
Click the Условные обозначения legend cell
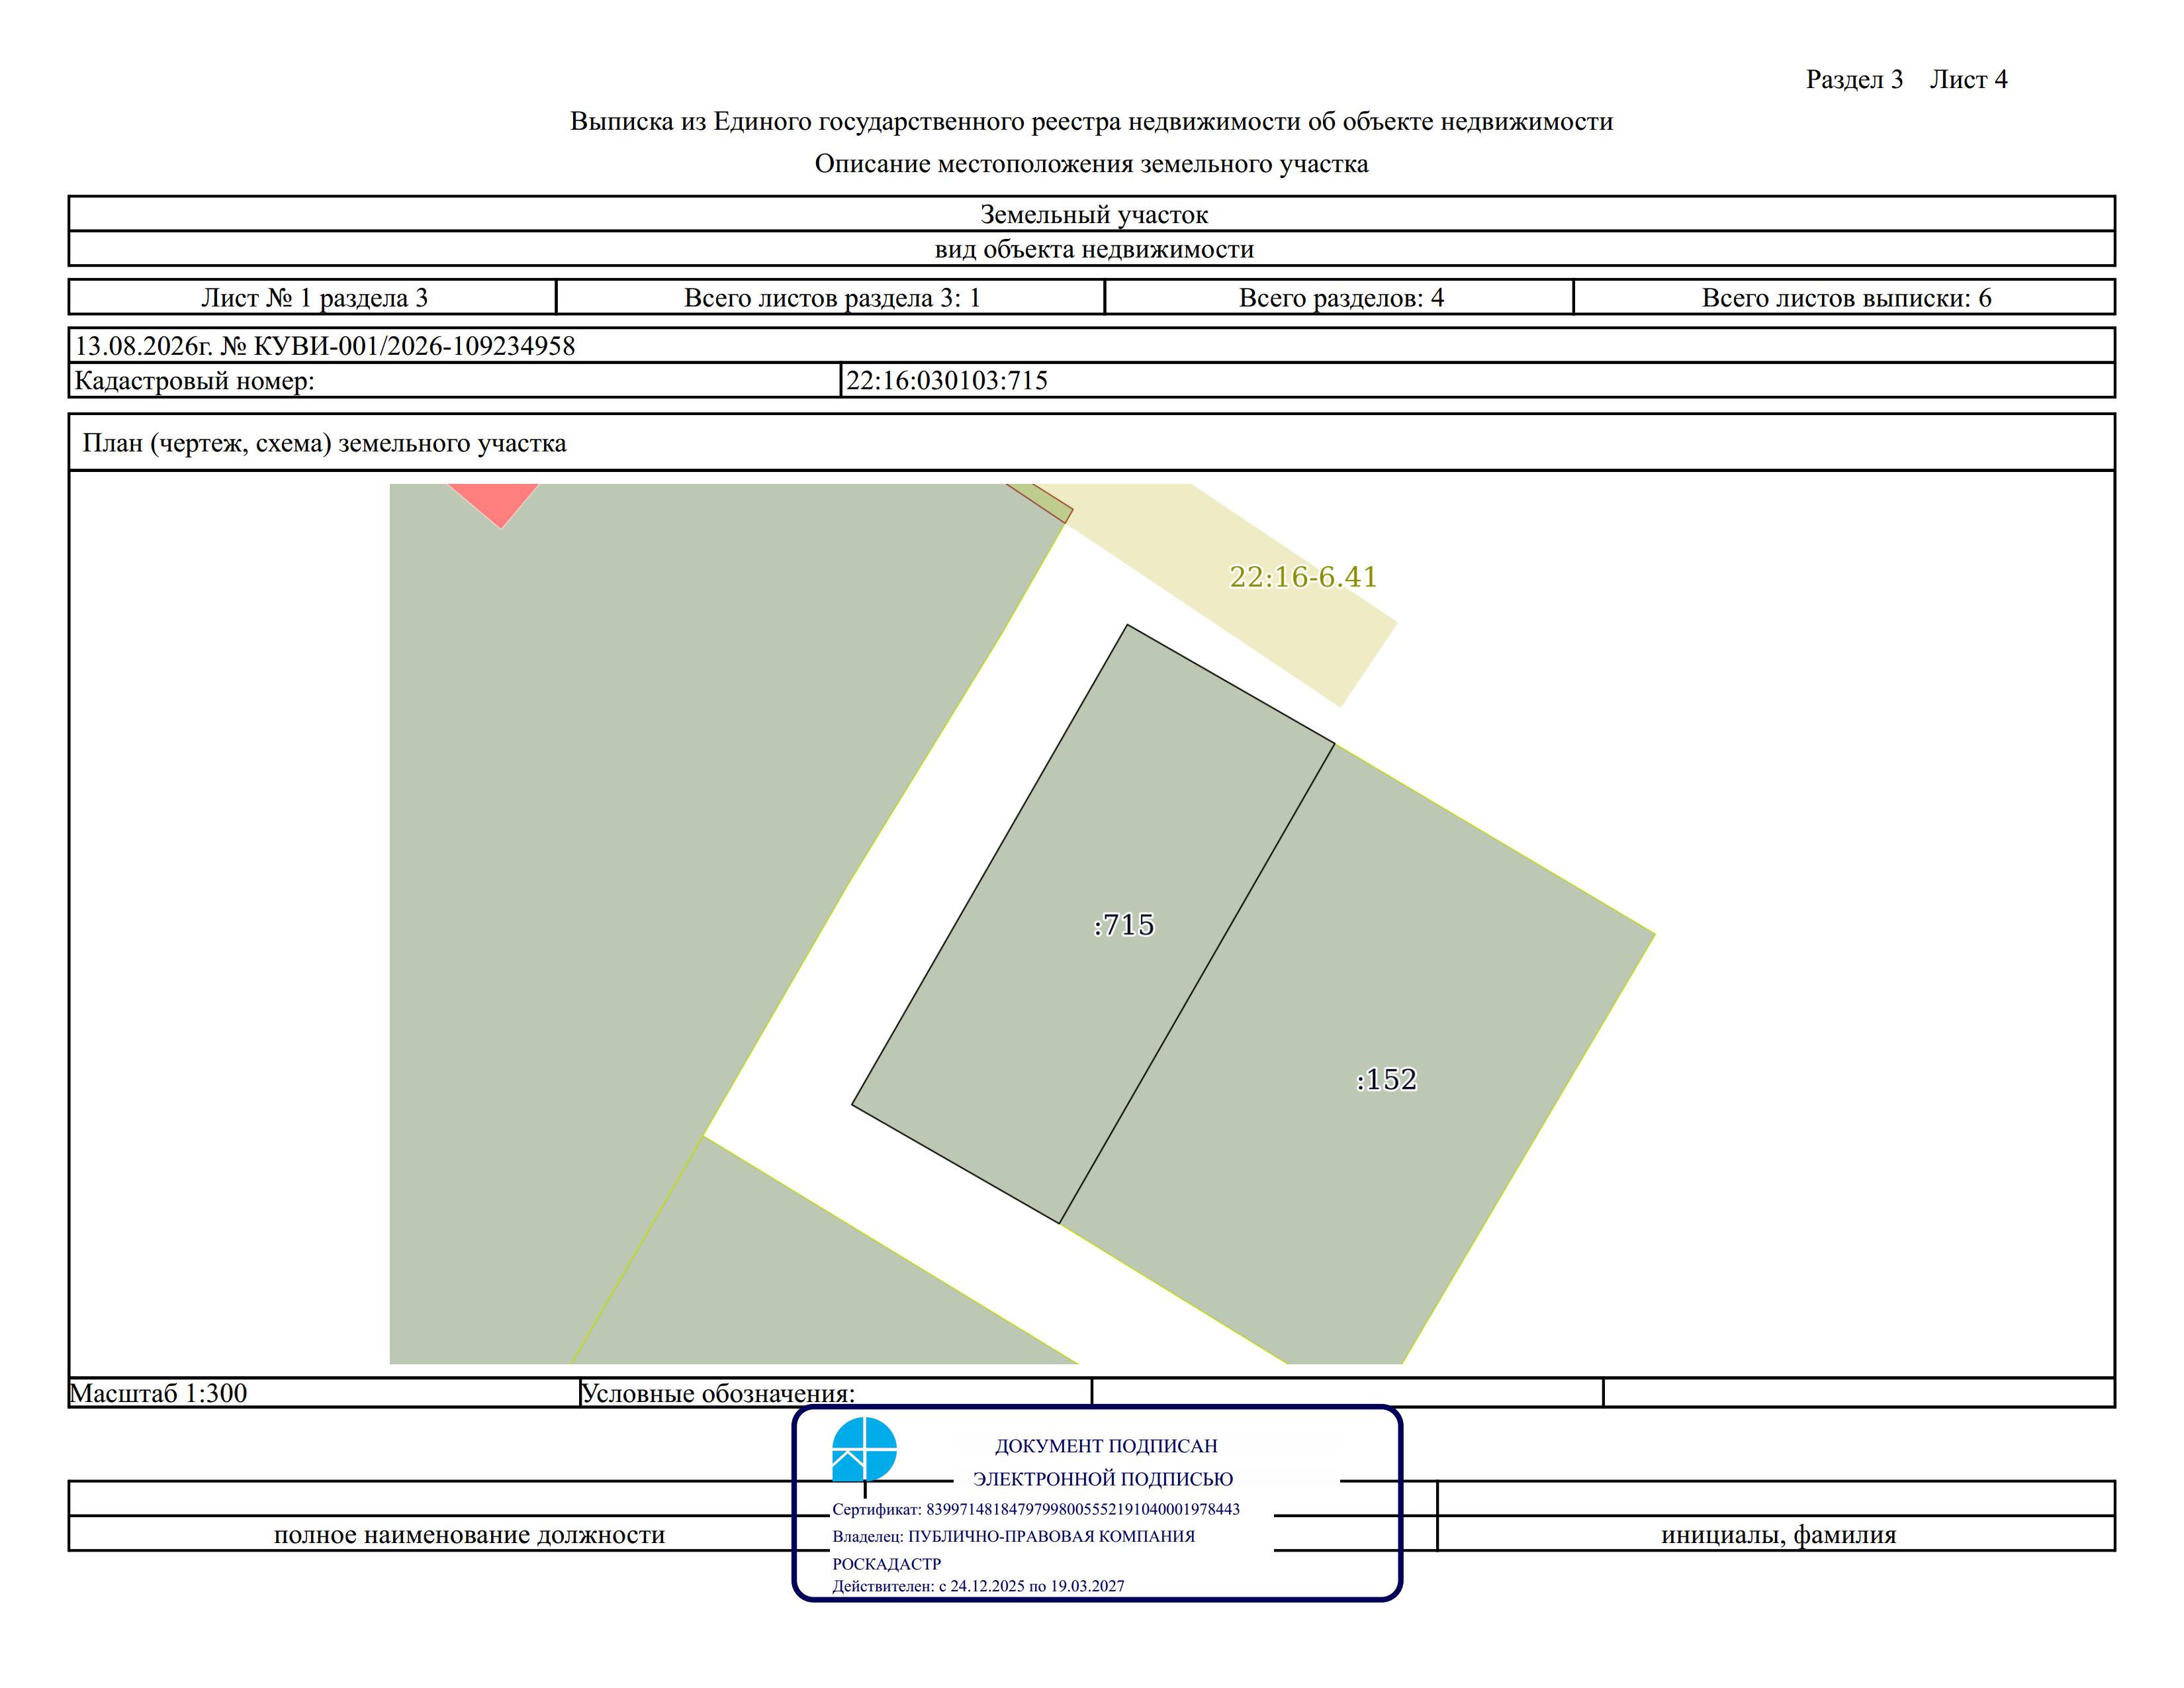click(x=836, y=1393)
